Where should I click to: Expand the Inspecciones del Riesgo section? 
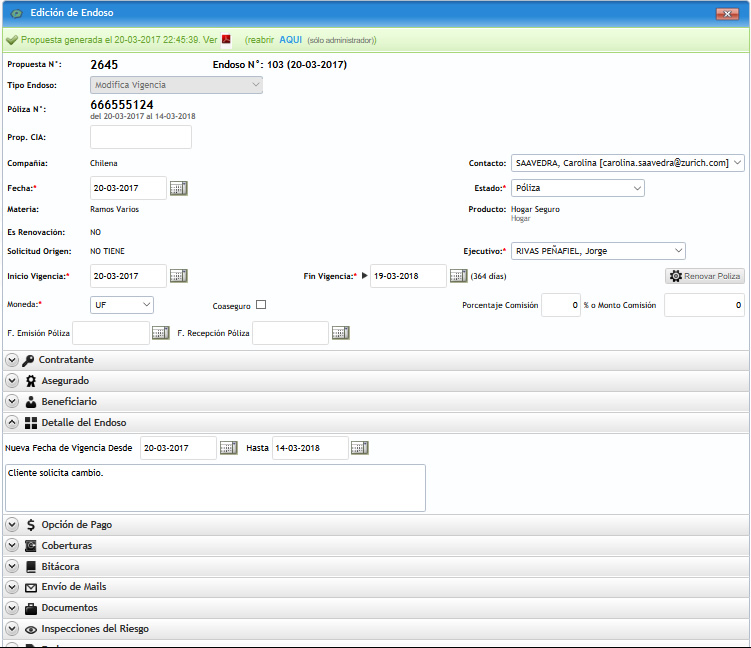[12, 629]
